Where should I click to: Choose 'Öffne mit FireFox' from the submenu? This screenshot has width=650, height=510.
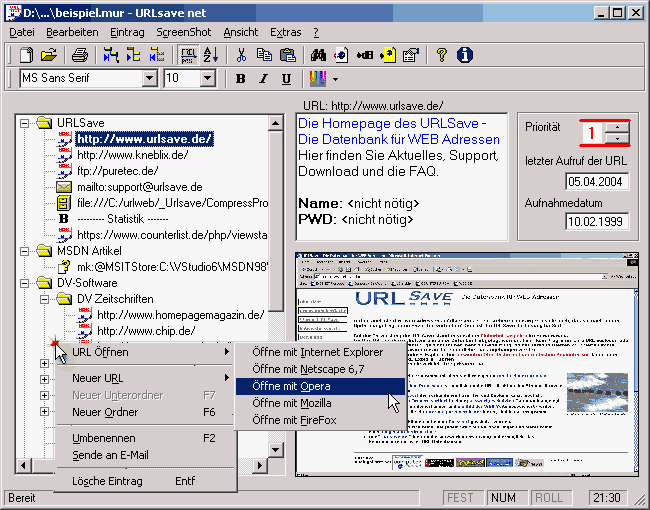(x=295, y=420)
